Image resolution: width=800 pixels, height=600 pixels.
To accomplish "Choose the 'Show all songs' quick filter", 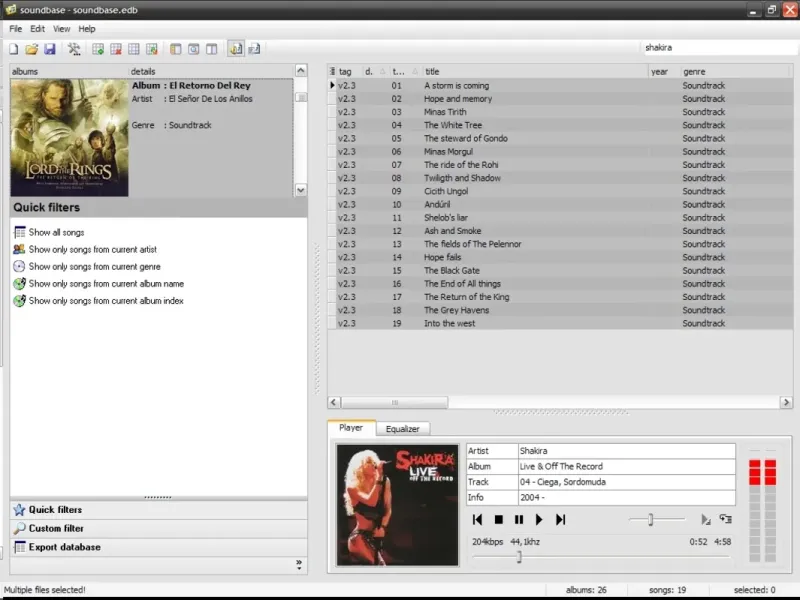I will [x=56, y=233].
